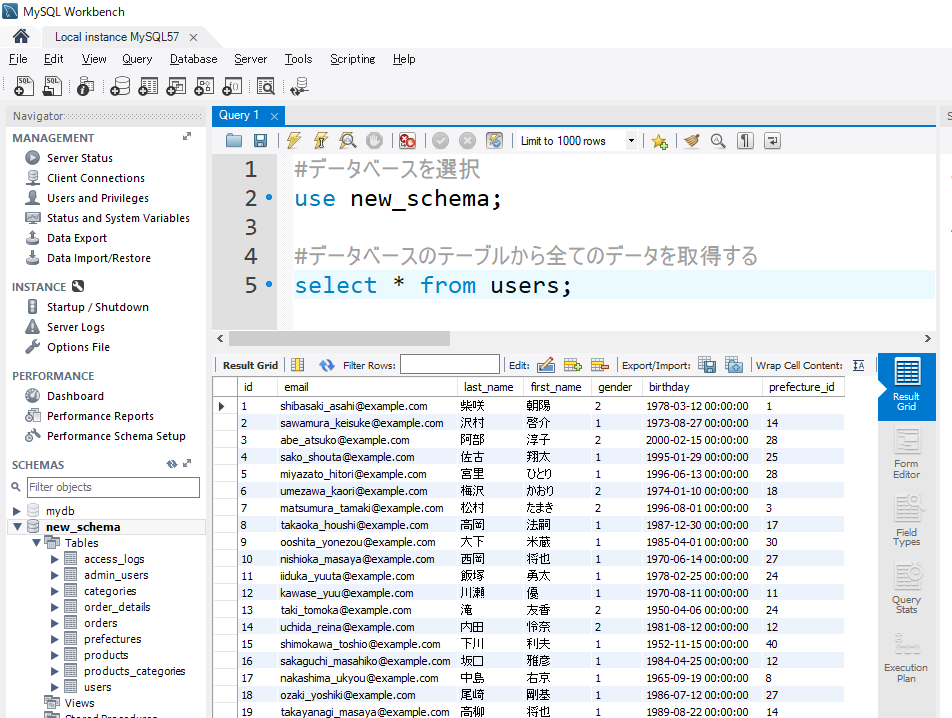Image resolution: width=952 pixels, height=718 pixels.
Task: Create a new view toolbar icon
Action: click(x=176, y=86)
